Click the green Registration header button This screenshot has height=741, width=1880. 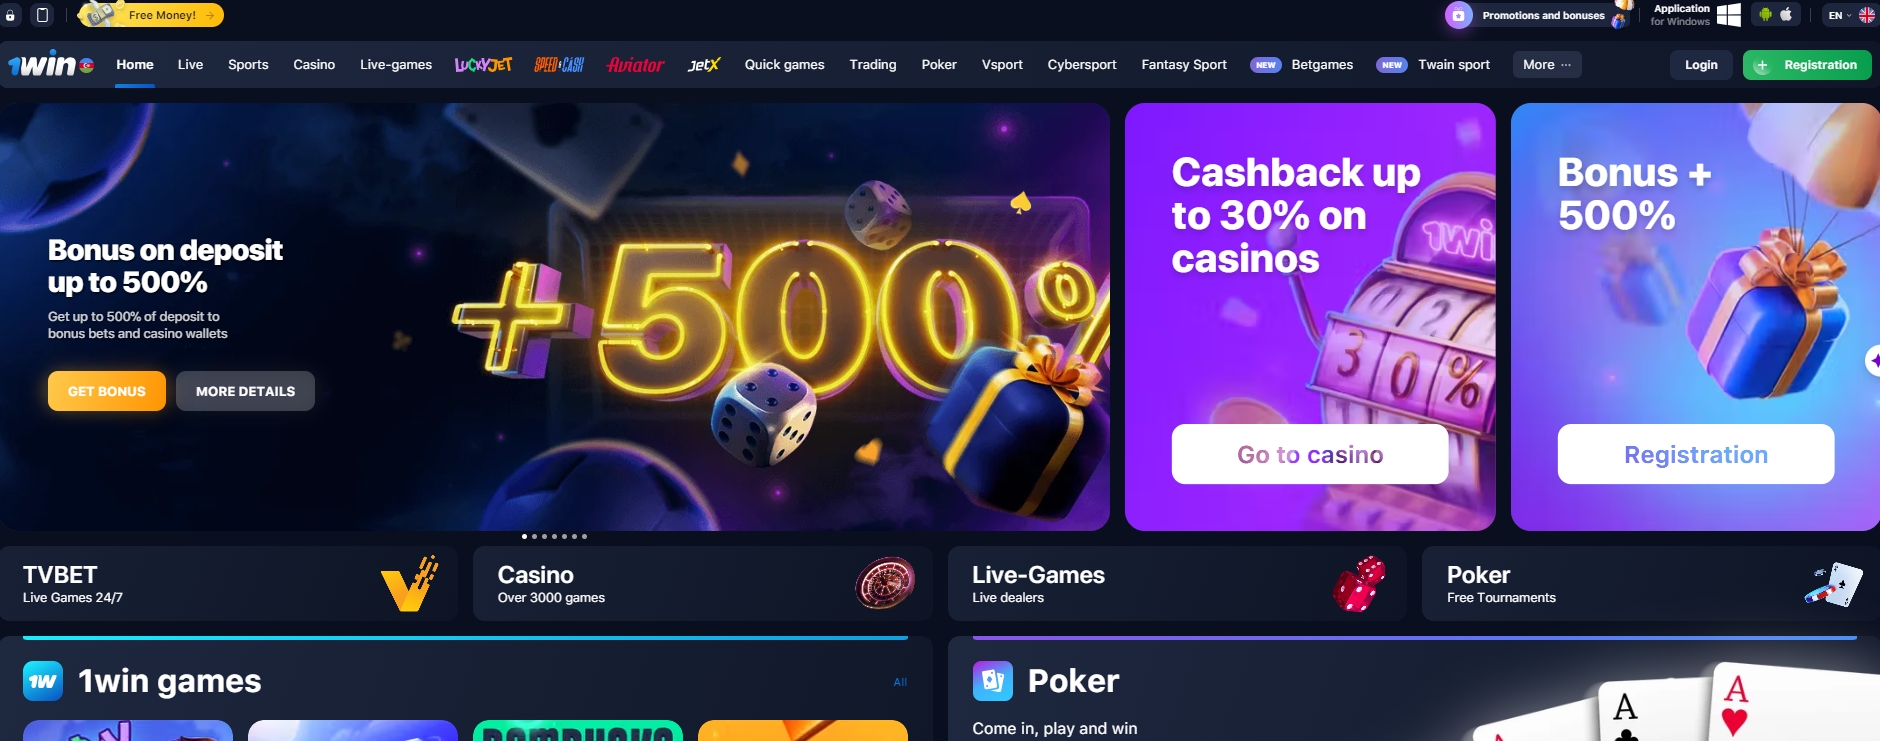point(1807,65)
